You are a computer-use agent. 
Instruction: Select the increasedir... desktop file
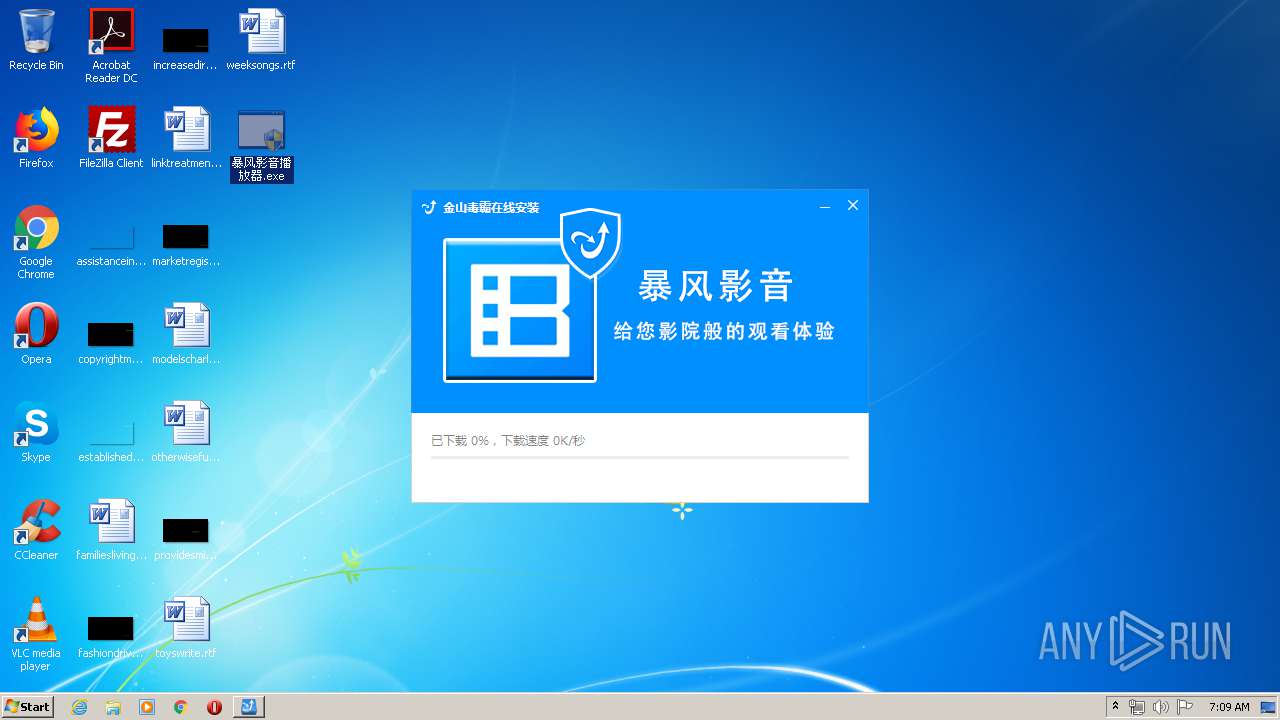pyautogui.click(x=185, y=48)
